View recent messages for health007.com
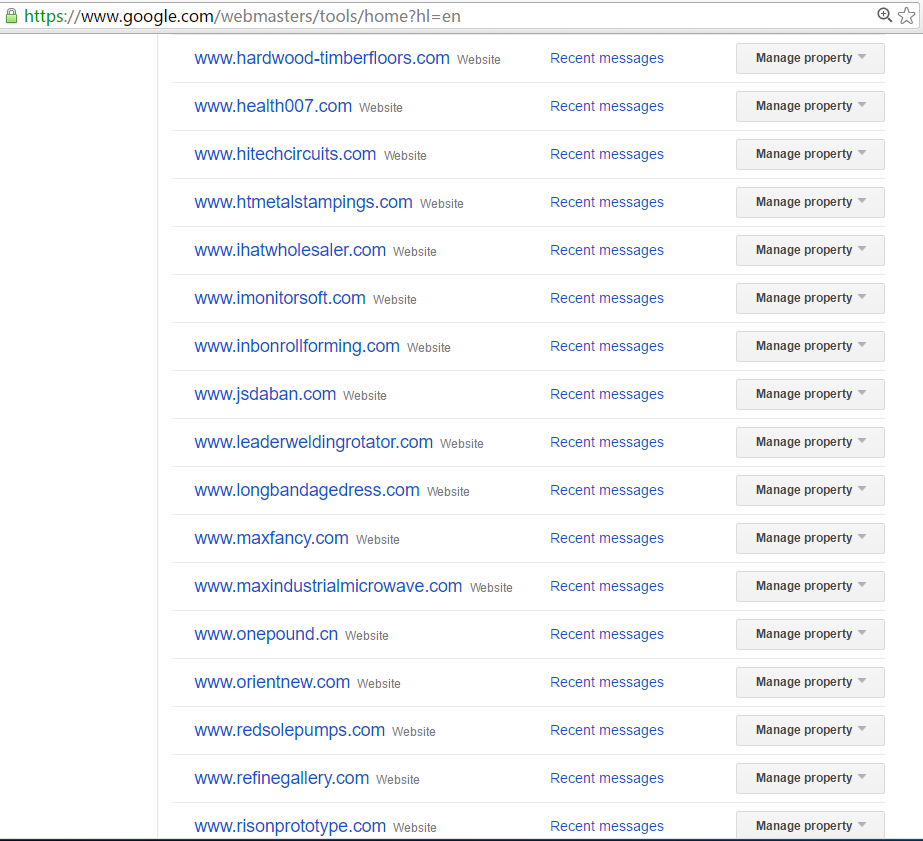Image resolution: width=923 pixels, height=841 pixels. 607,107
